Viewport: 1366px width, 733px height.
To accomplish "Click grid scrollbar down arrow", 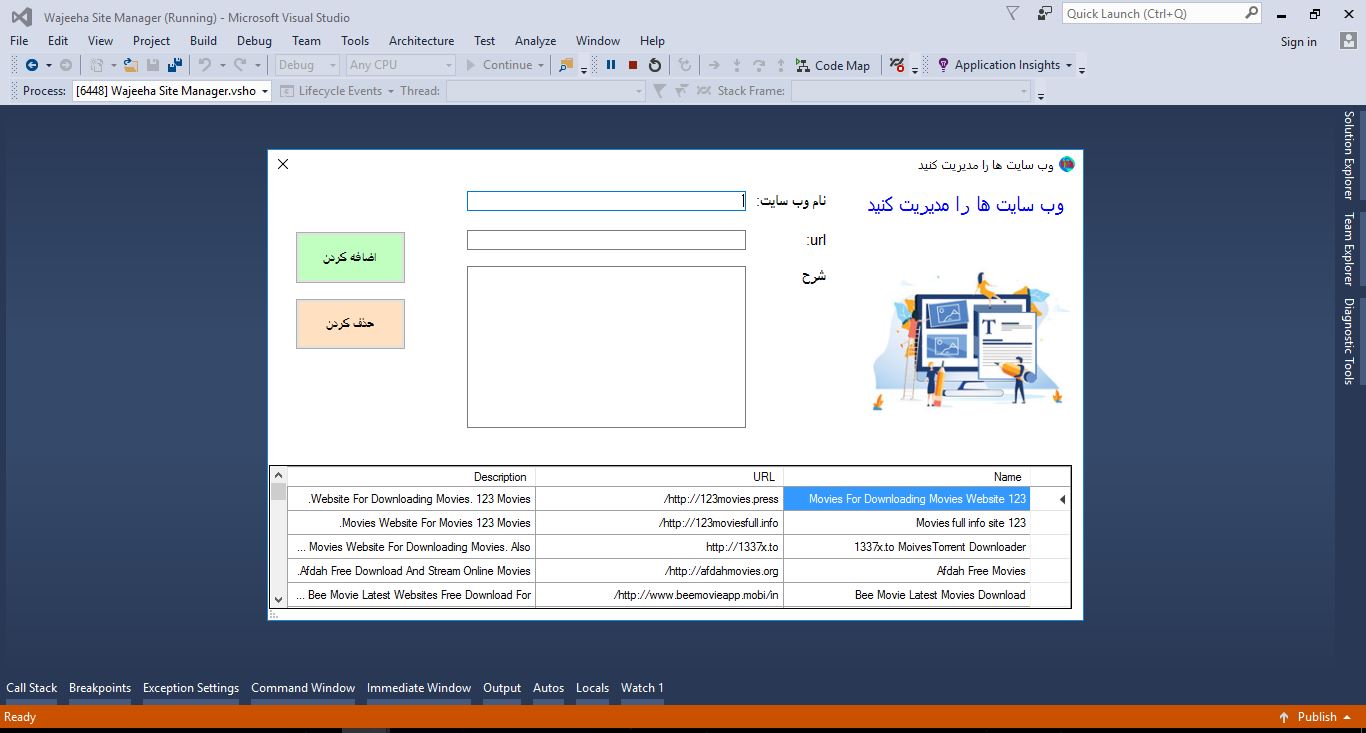I will (278, 599).
